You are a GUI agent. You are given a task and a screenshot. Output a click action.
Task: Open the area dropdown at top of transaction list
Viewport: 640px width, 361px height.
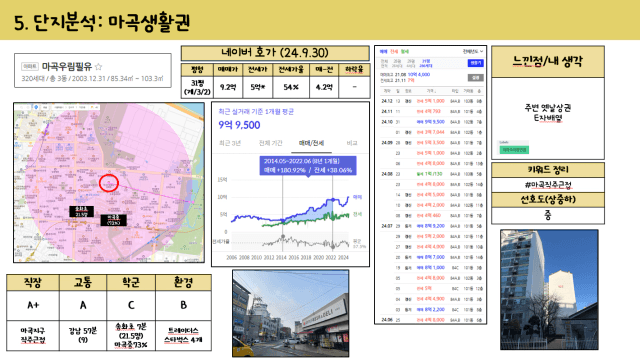(473, 51)
